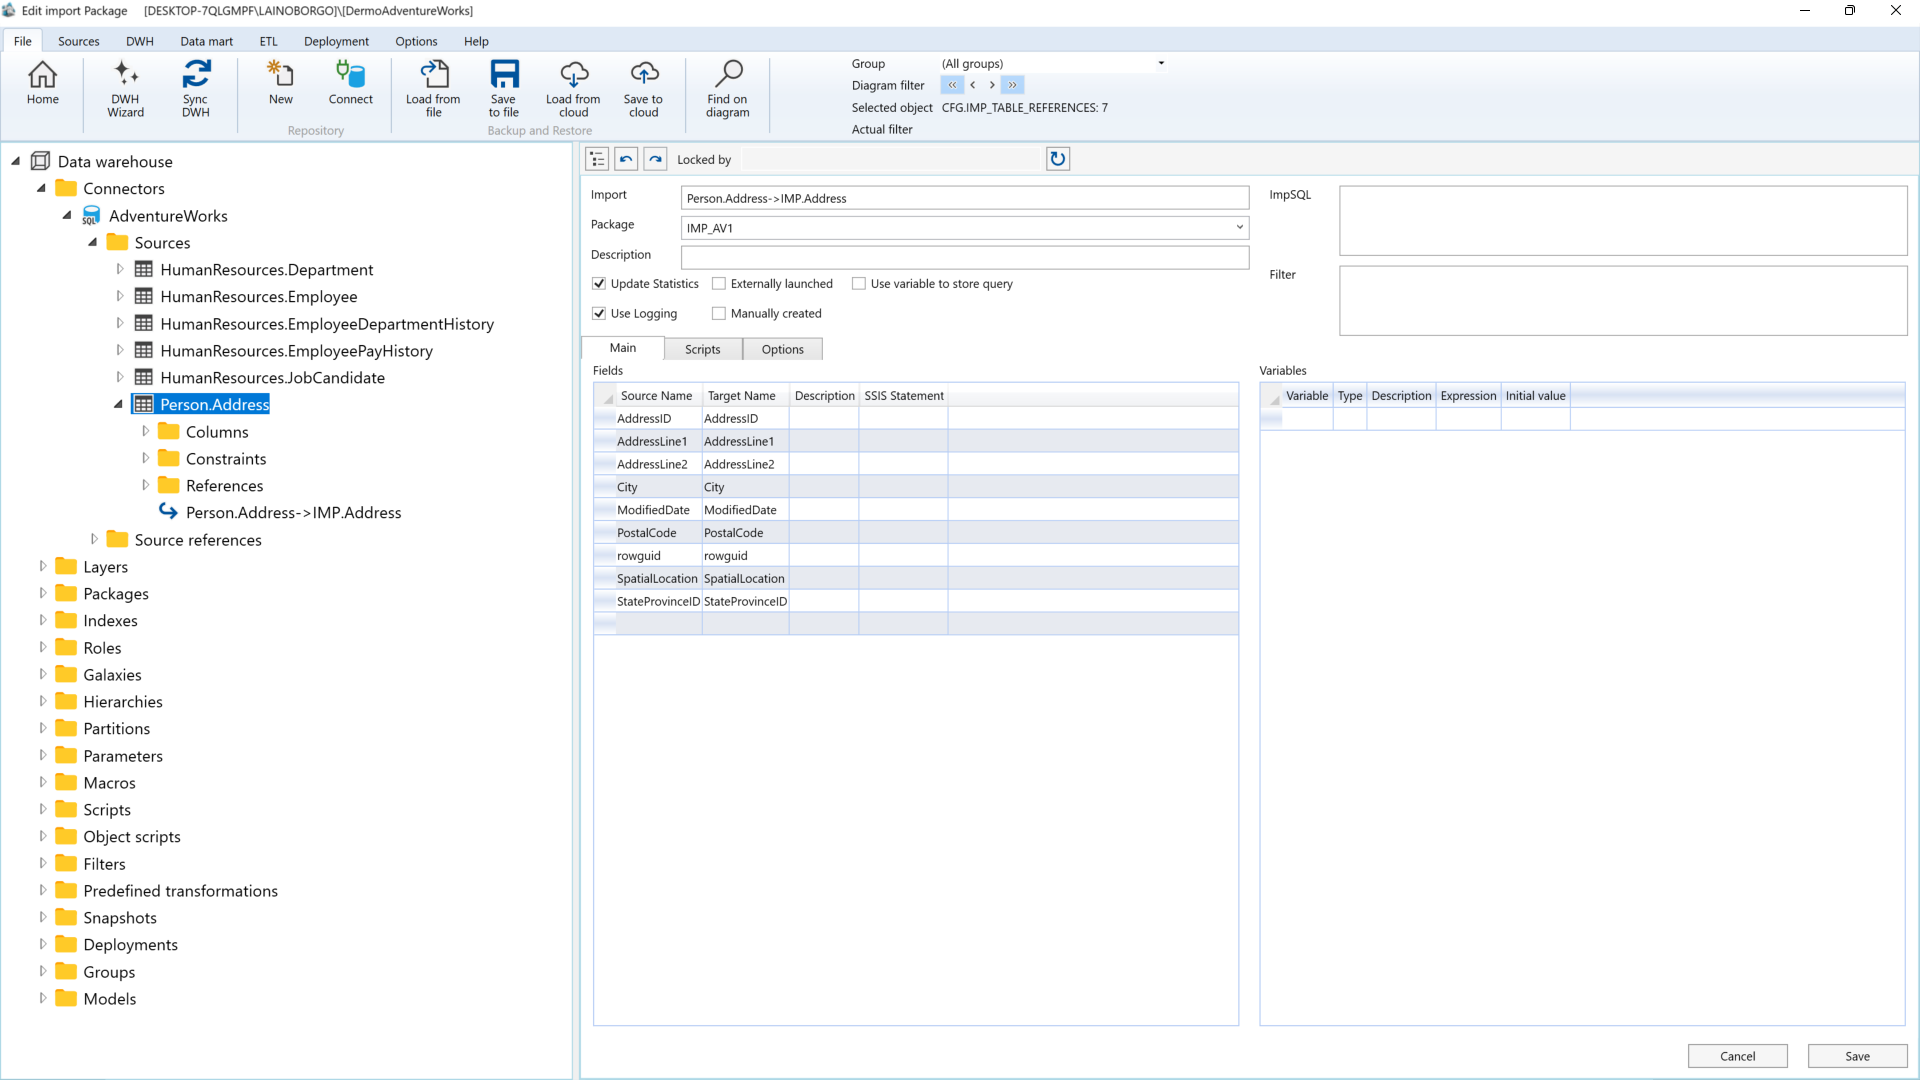Save to file backup
Image resolution: width=1920 pixels, height=1080 pixels.
click(x=504, y=89)
